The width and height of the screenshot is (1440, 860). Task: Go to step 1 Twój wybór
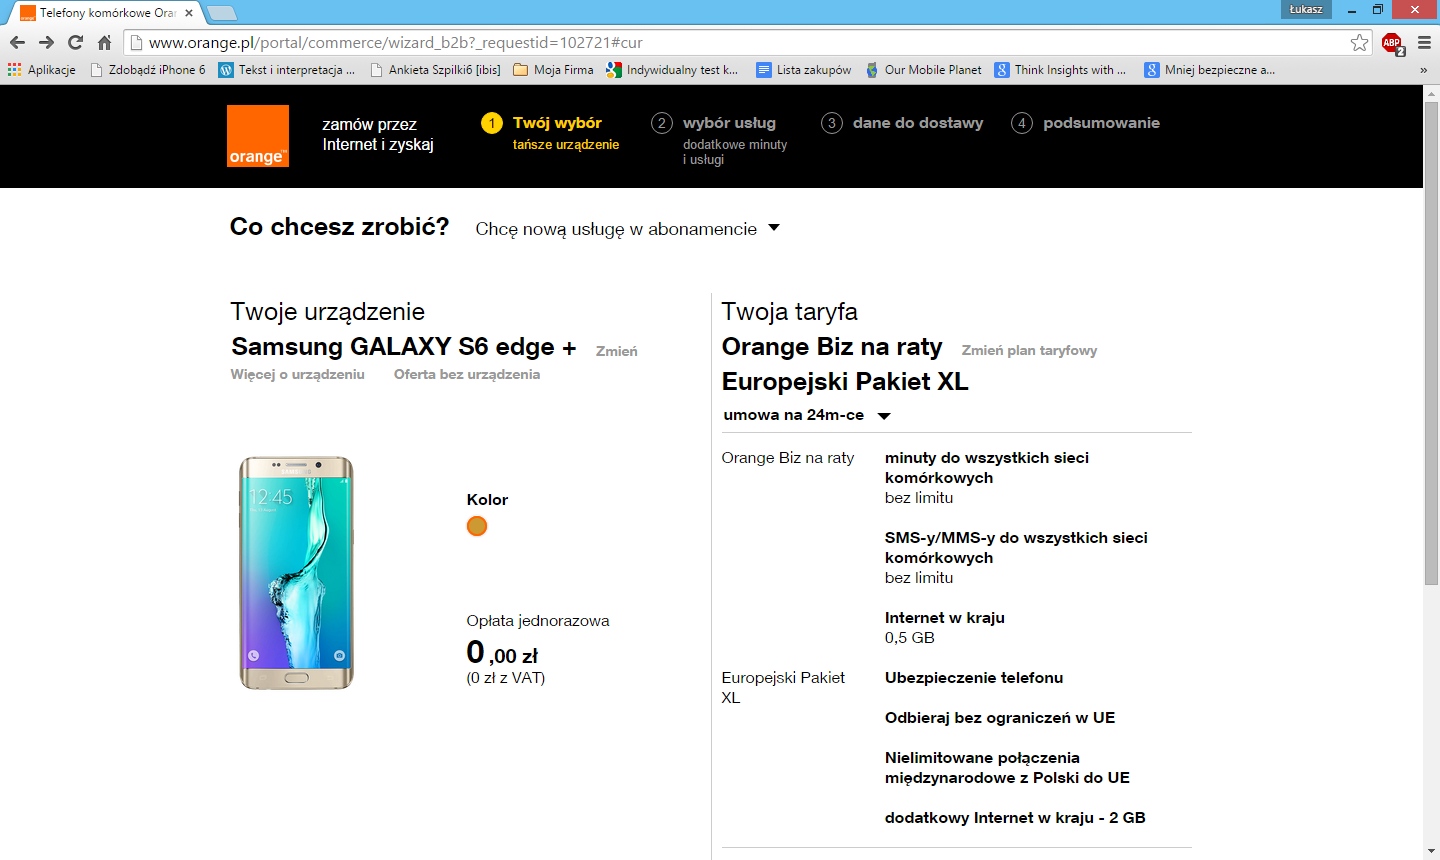point(550,132)
